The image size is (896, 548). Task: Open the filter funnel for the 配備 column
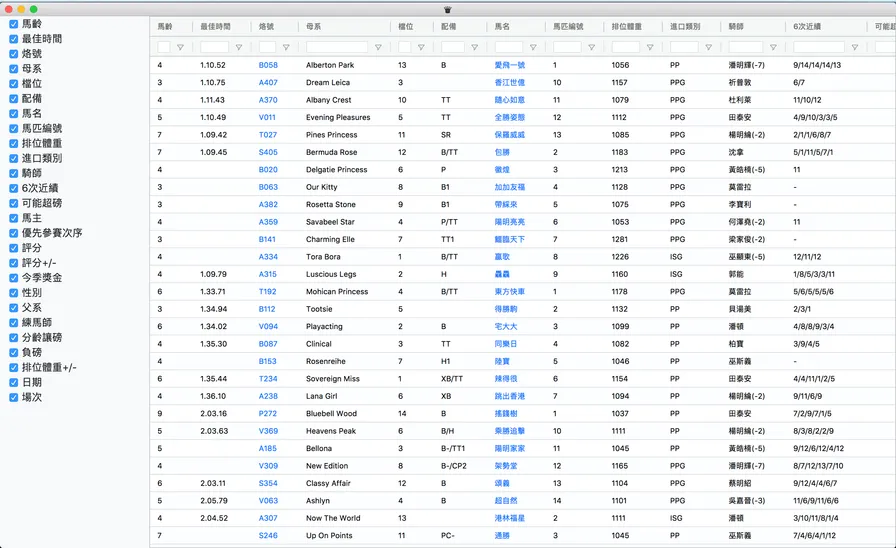point(474,47)
